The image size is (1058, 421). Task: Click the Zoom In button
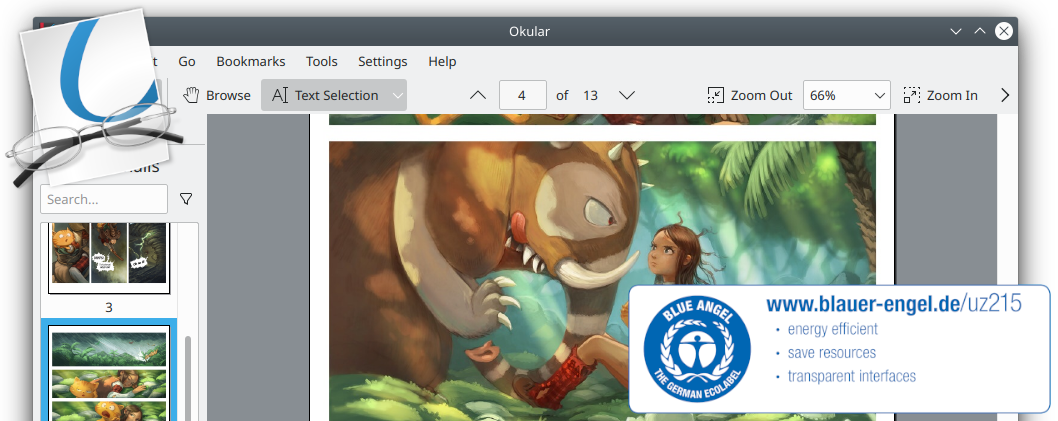(941, 95)
